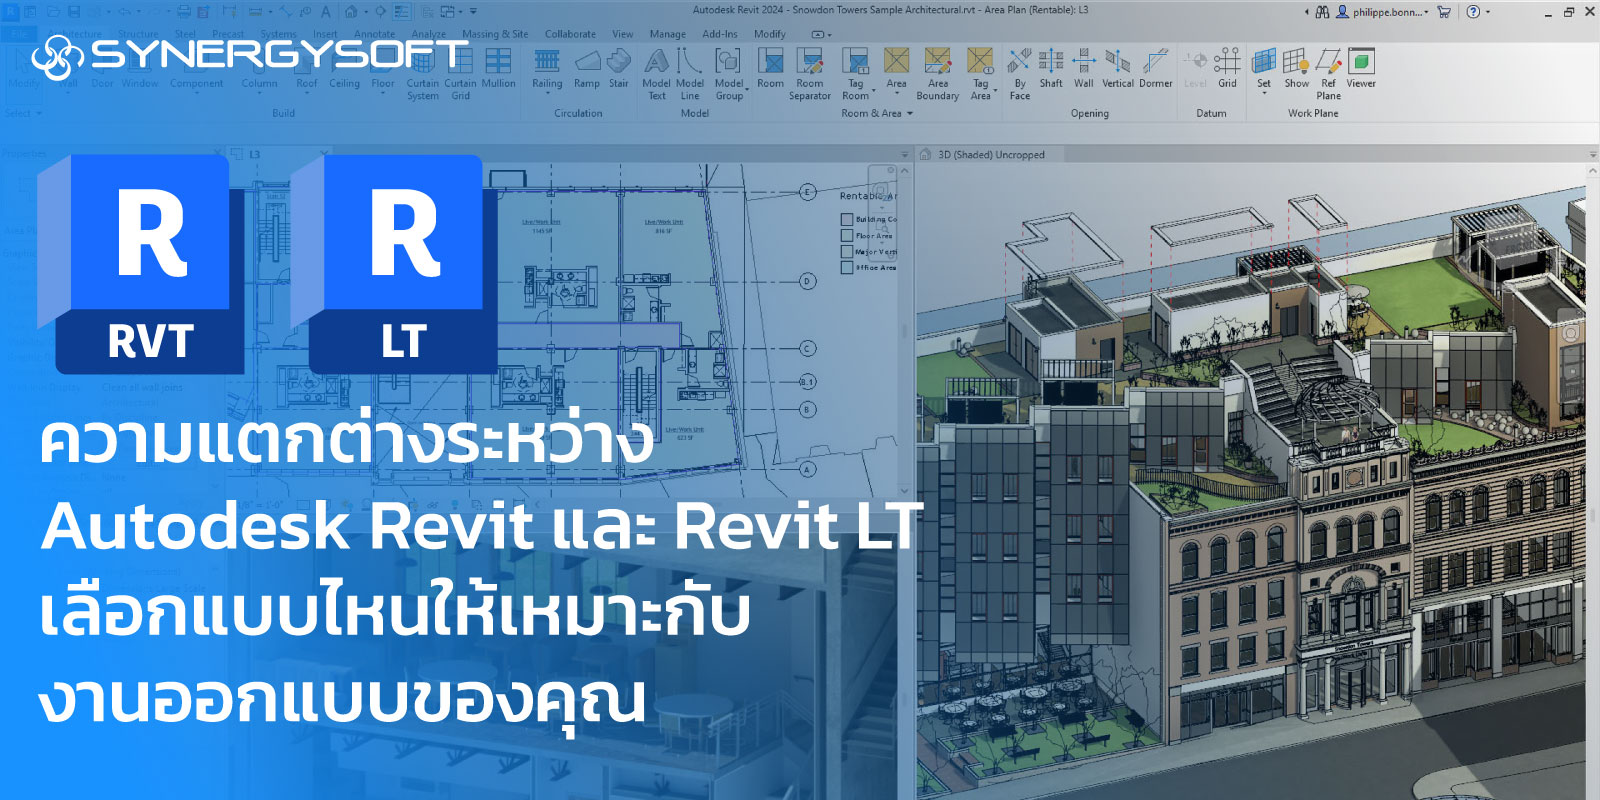Select the Dormer opening tool
The image size is (1600, 800).
click(x=1155, y=68)
